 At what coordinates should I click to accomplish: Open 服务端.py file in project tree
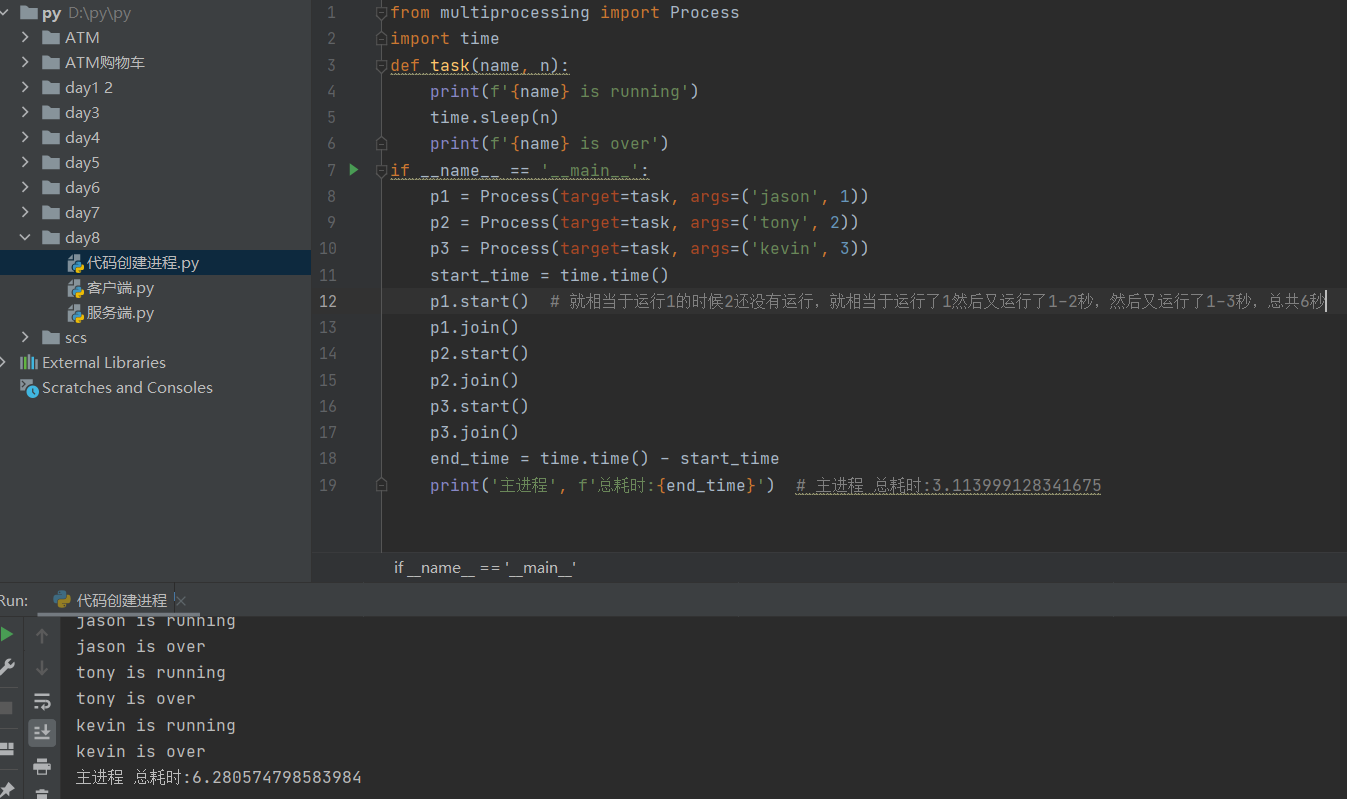tap(120, 313)
